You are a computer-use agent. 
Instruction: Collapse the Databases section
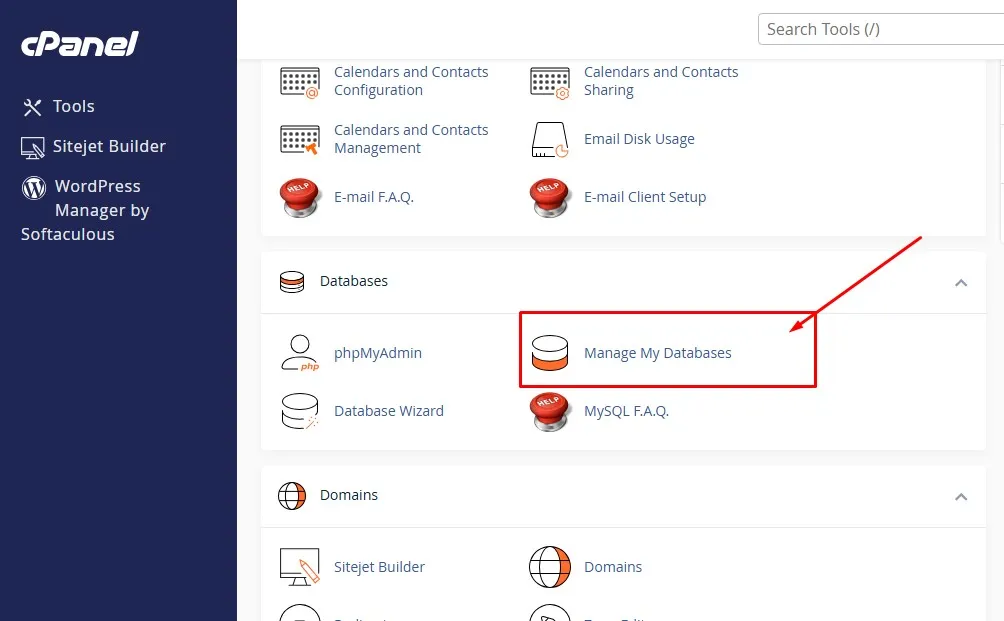click(x=961, y=282)
